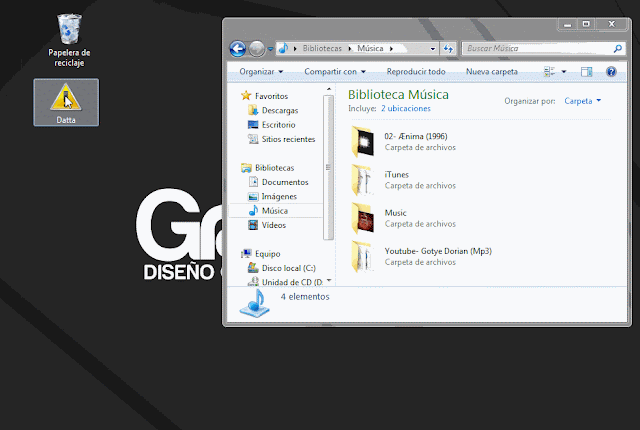Open Sitios recientes in navigation pane
Viewport: 640px width, 430px height.
tap(289, 139)
